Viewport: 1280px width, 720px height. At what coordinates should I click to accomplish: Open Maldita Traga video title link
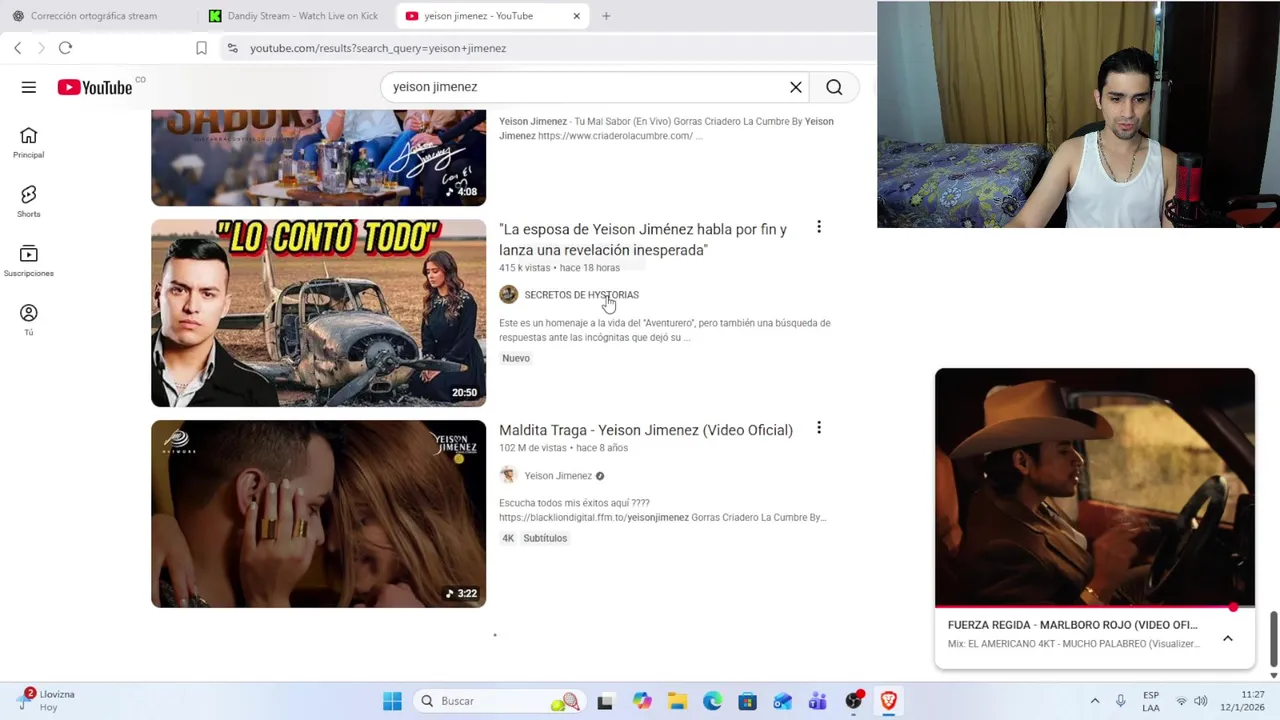pyautogui.click(x=646, y=430)
